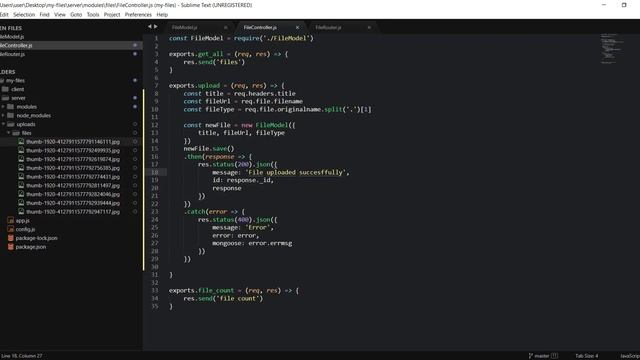Viewport: 640px width, 360px height.
Task: Open the View menu
Action: [60, 15]
